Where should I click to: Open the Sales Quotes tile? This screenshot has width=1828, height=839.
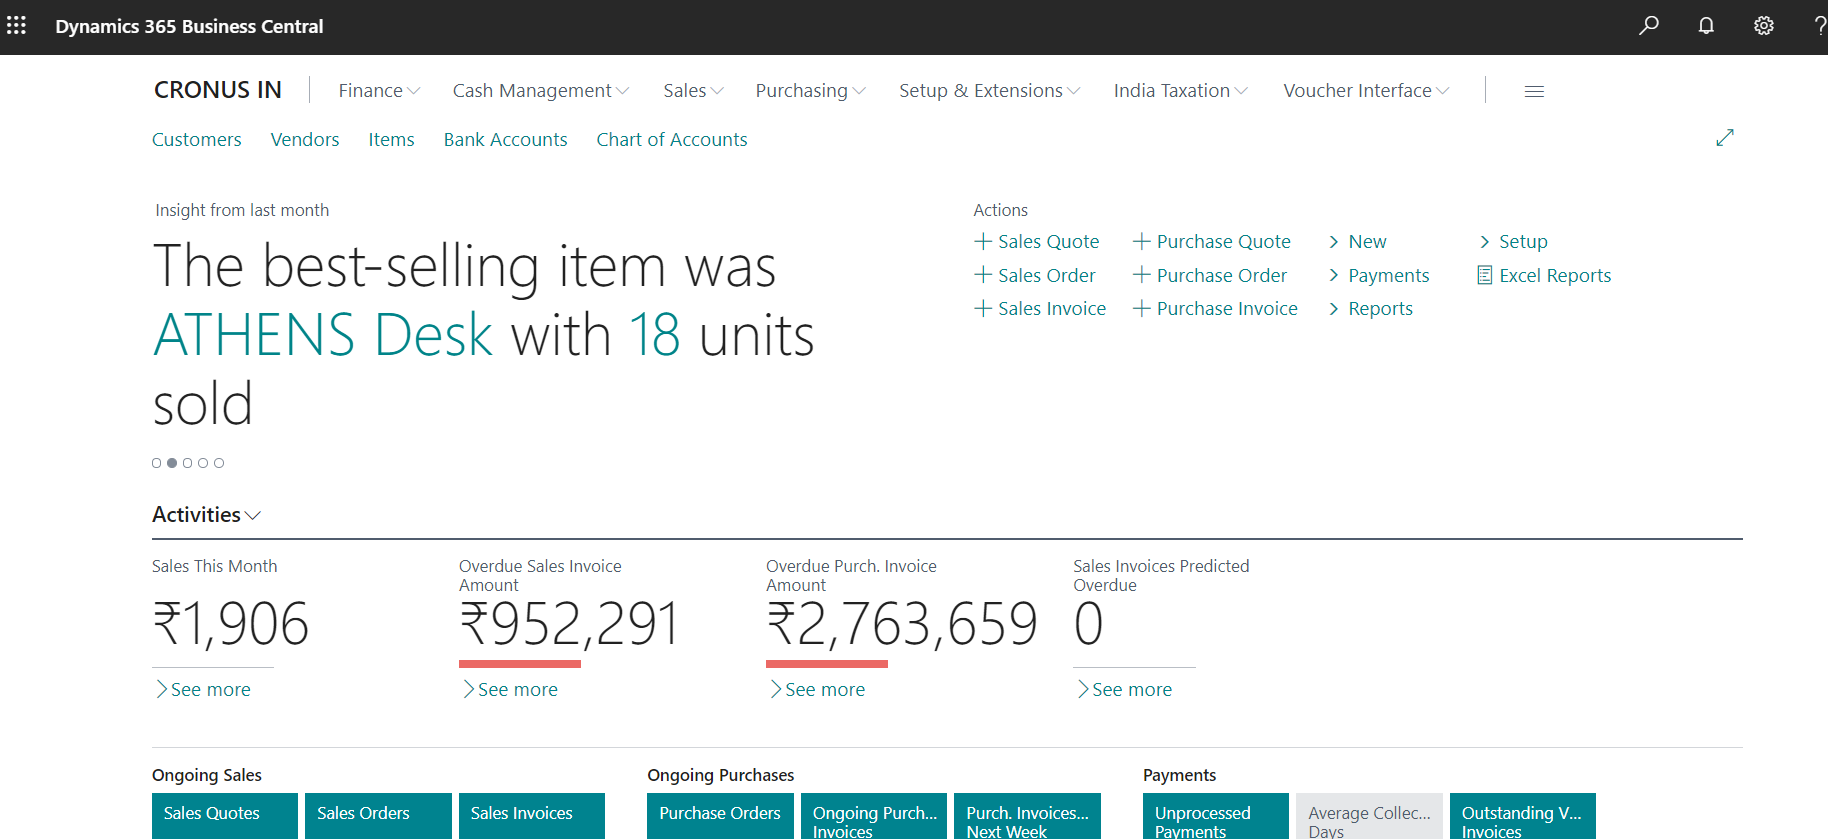click(225, 816)
